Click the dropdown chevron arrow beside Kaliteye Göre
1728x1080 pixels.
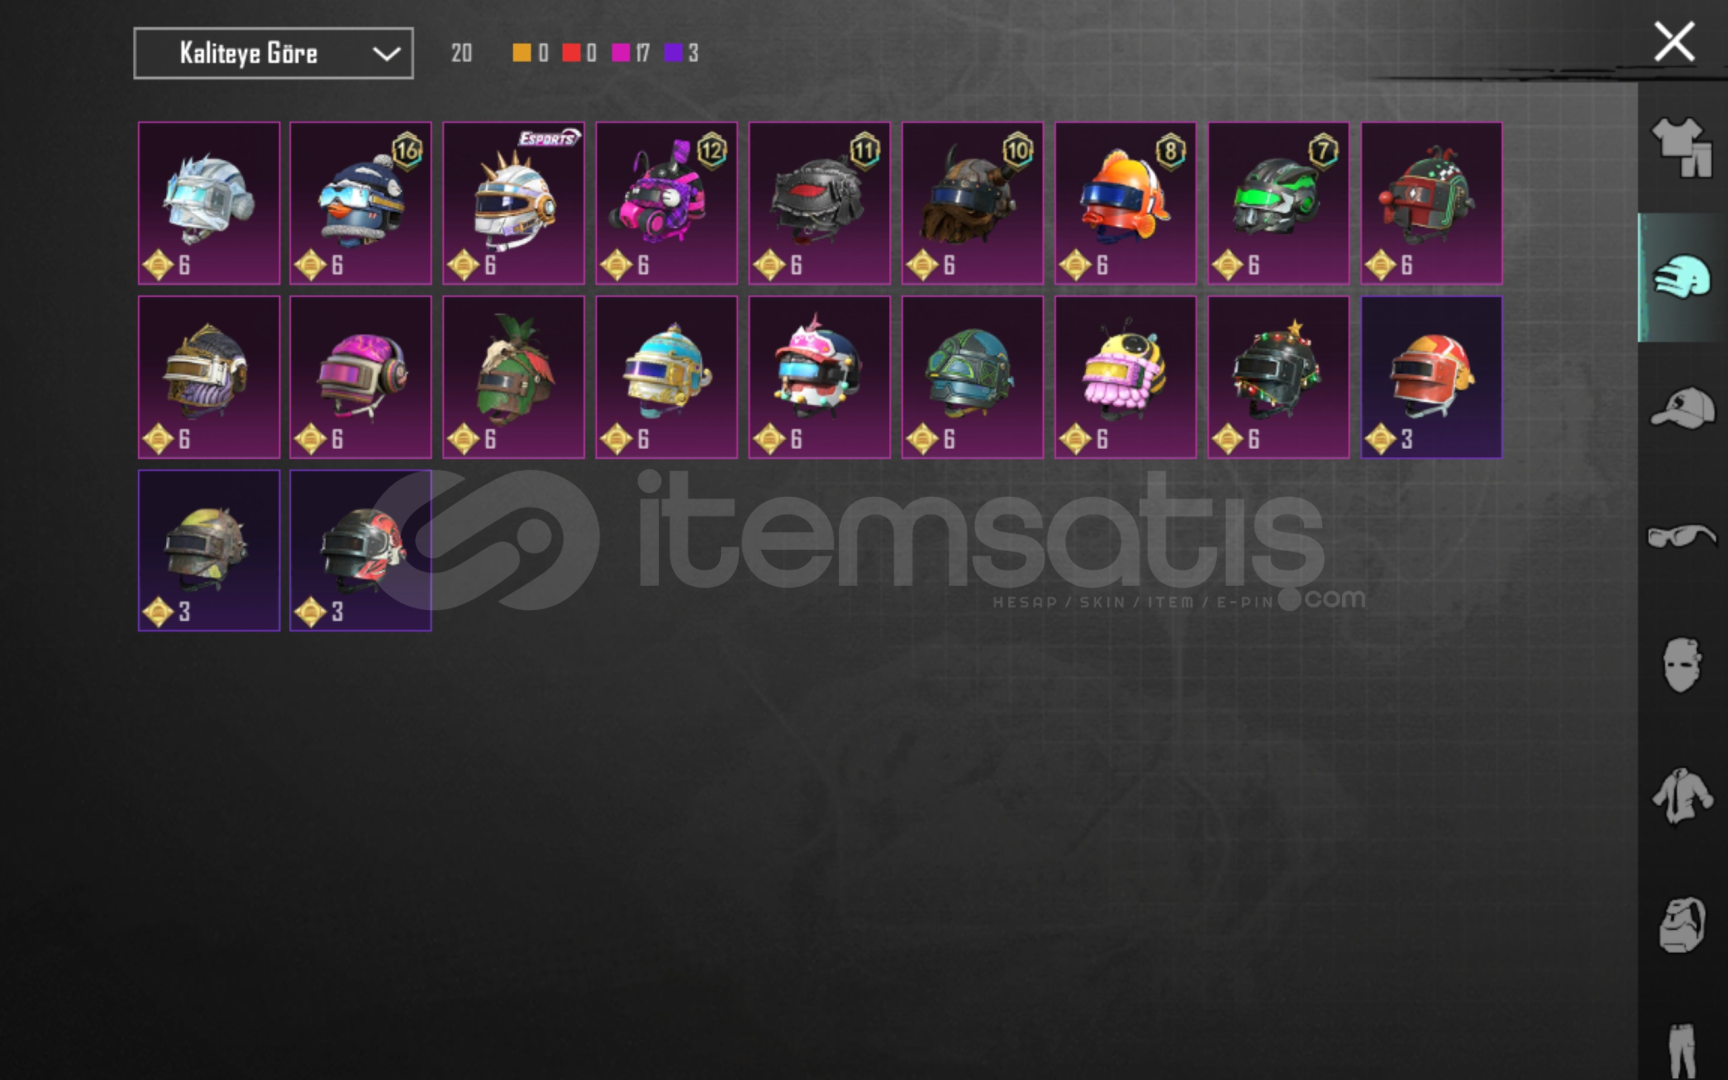[x=386, y=54]
